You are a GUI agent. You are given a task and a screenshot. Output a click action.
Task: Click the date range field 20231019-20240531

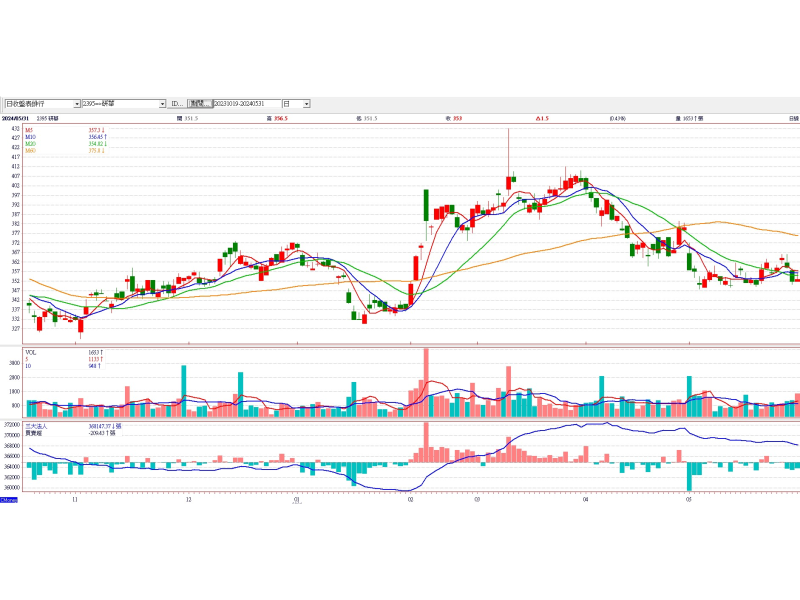coord(247,104)
